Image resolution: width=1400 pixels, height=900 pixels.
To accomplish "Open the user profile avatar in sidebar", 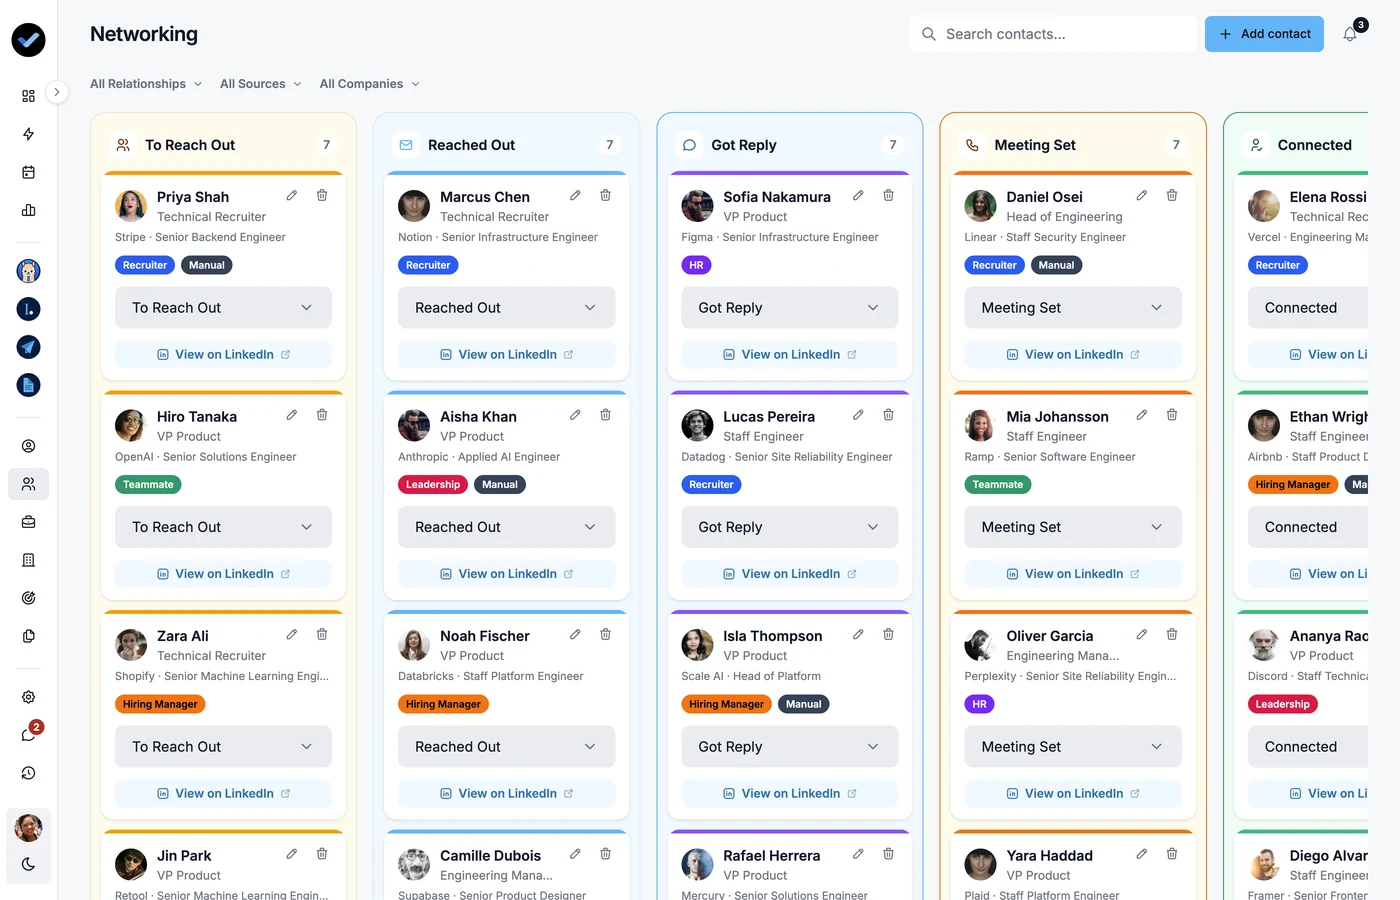I will click(x=28, y=828).
